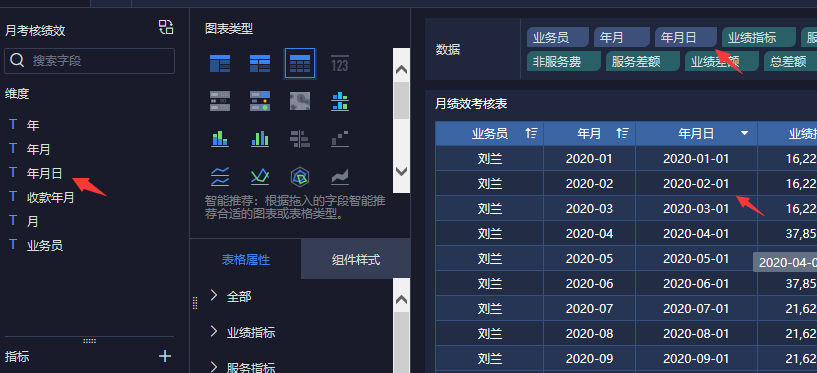
Task: Click the magnifier icon in field search
Action: [17, 60]
